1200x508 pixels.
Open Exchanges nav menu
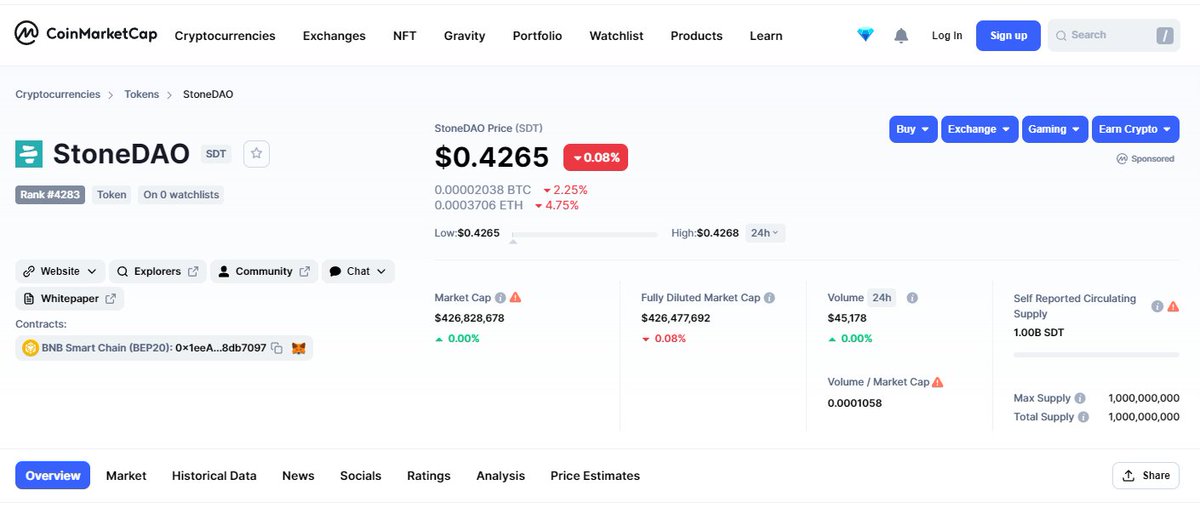pyautogui.click(x=334, y=36)
